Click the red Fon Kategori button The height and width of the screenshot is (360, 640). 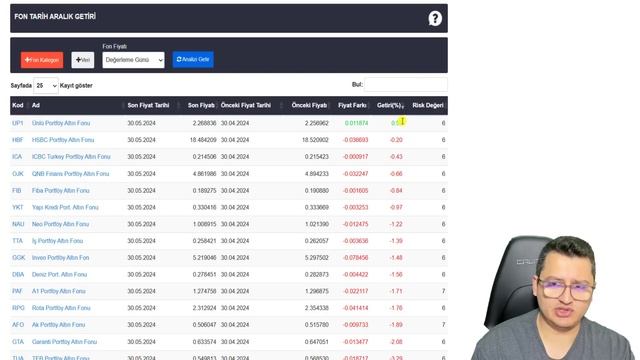tap(42, 60)
